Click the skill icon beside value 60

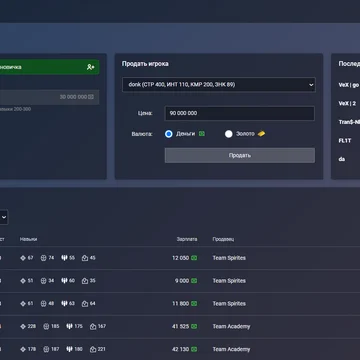(x=64, y=281)
